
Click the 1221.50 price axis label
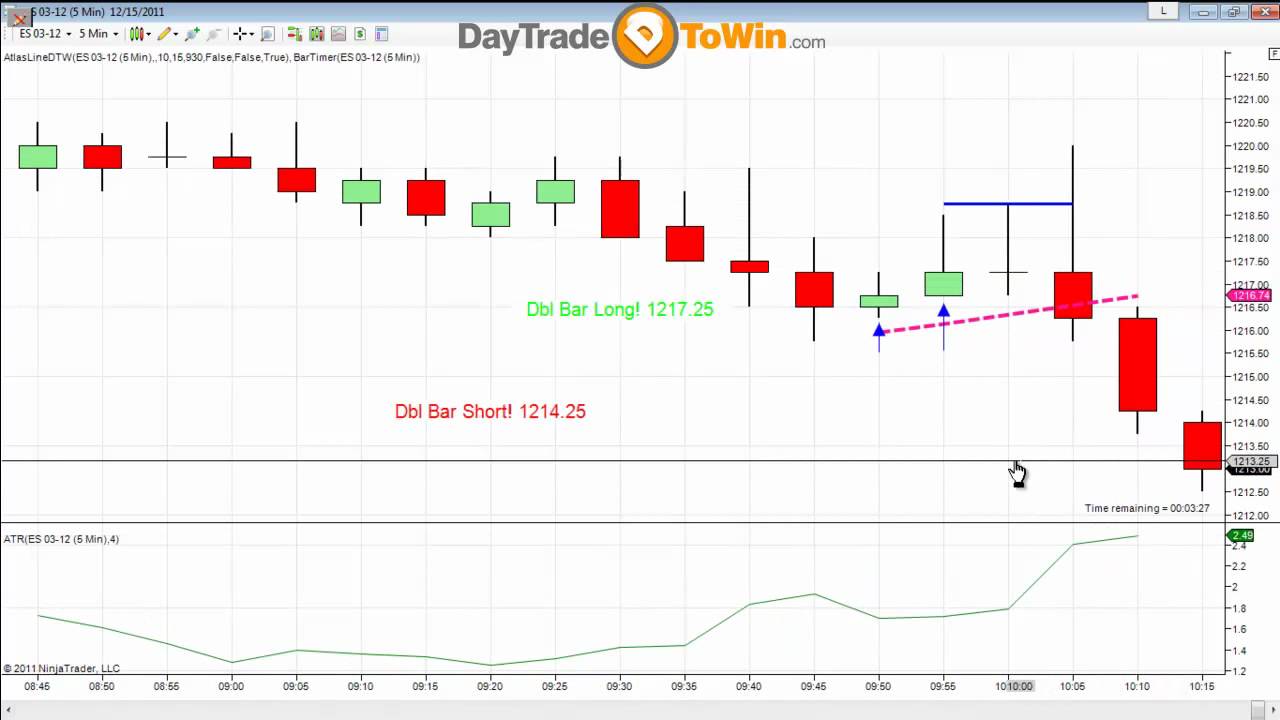tap(1250, 77)
